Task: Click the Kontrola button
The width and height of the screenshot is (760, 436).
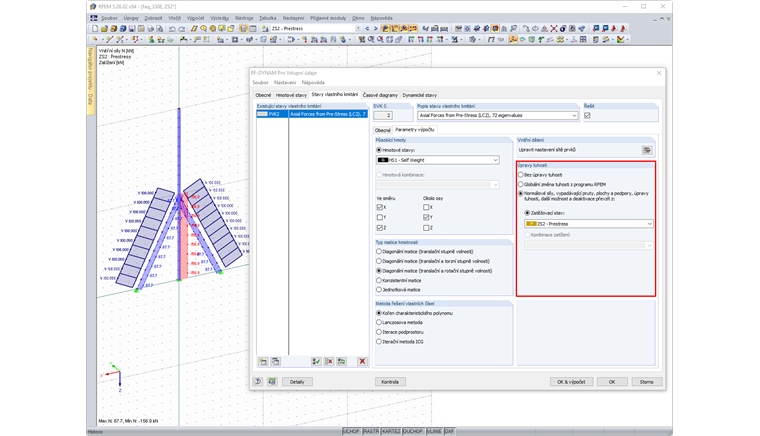Action: point(390,382)
